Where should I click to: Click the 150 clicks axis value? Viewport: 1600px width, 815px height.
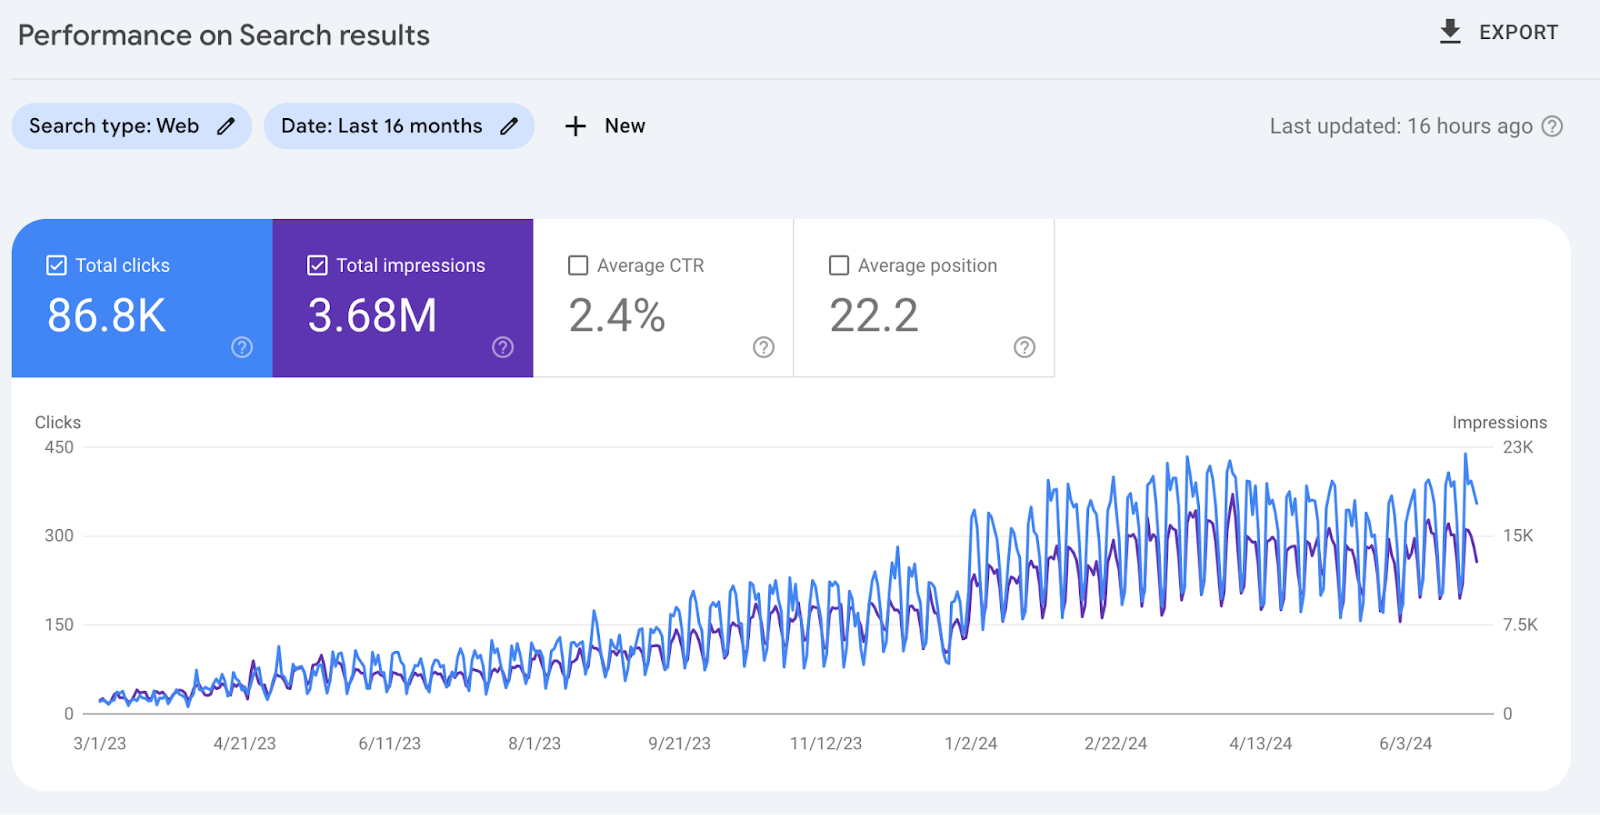click(59, 624)
